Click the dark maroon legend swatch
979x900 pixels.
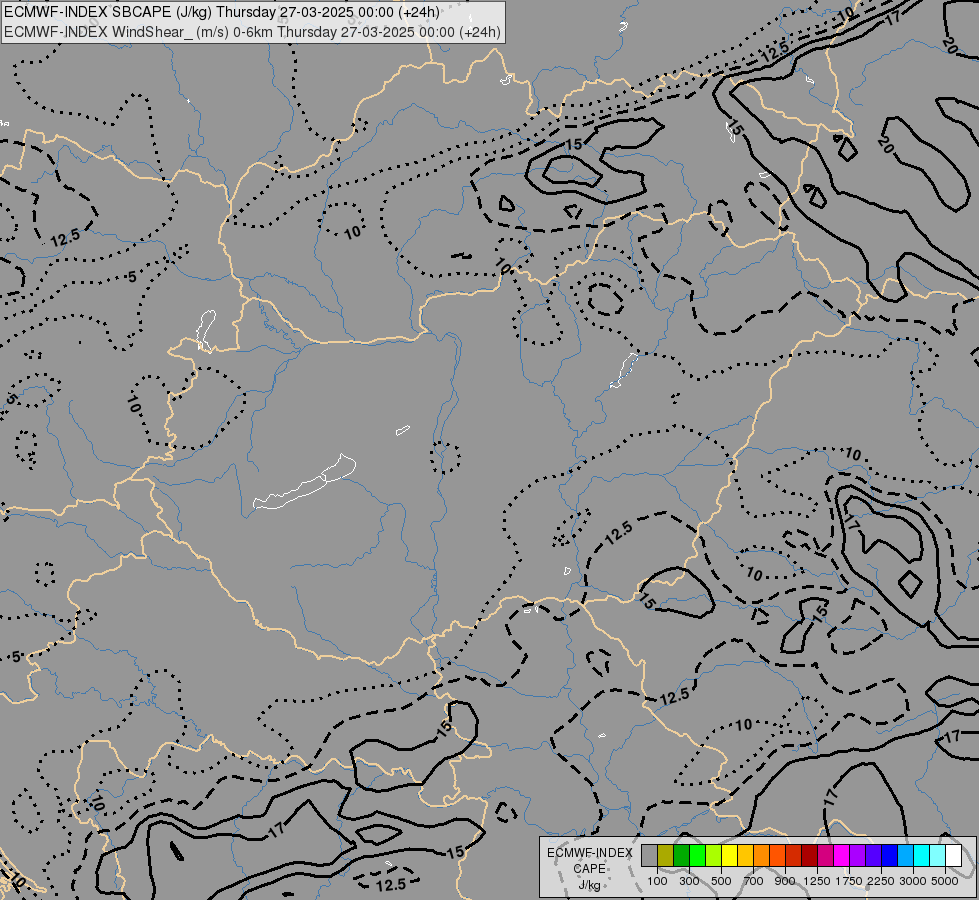pos(810,855)
